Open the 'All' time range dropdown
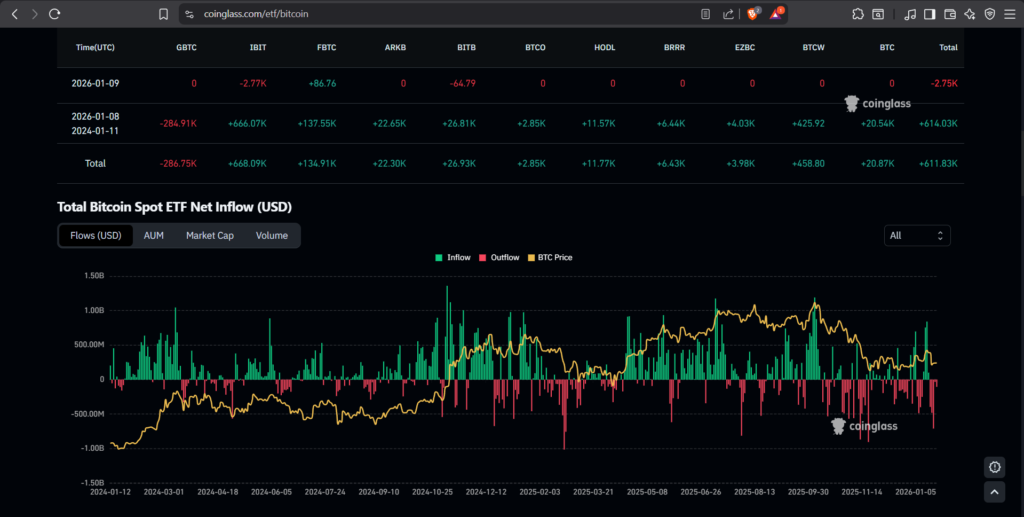This screenshot has width=1024, height=517. pos(917,235)
